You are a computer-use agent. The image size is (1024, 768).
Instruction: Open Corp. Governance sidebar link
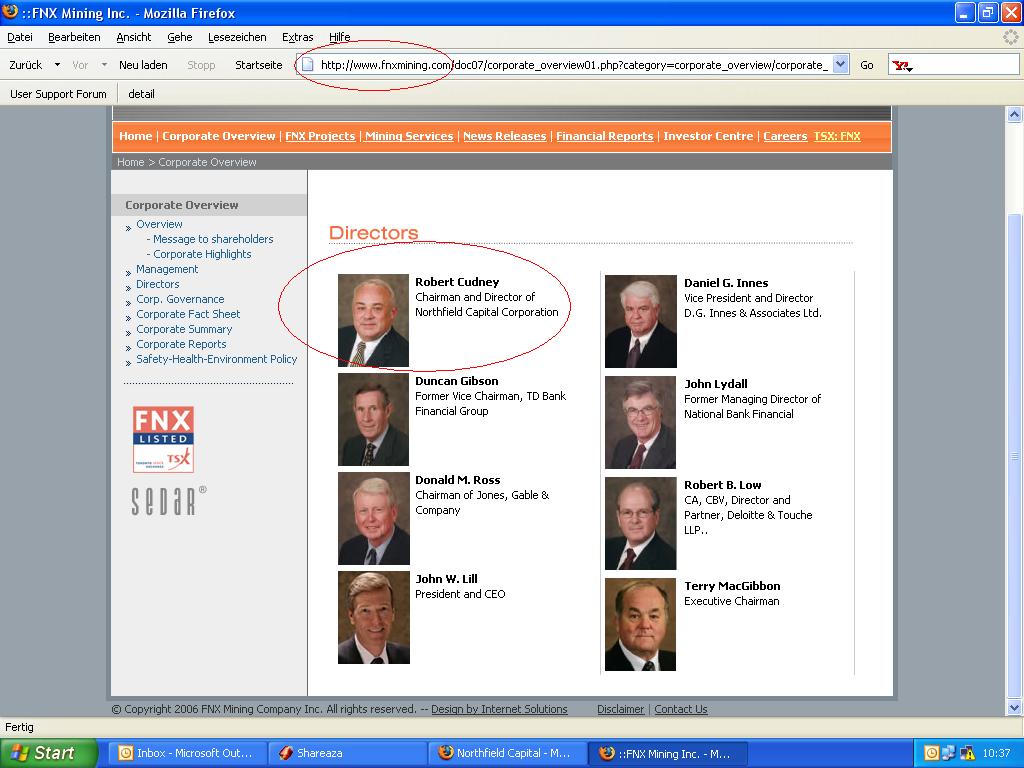click(x=180, y=299)
